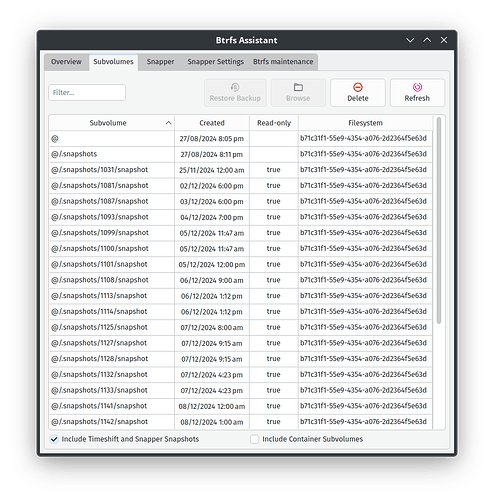Viewport: 494px width, 500px height.
Task: Select @/.snapshots/1142/snapshot row
Action: pyautogui.click(x=241, y=422)
